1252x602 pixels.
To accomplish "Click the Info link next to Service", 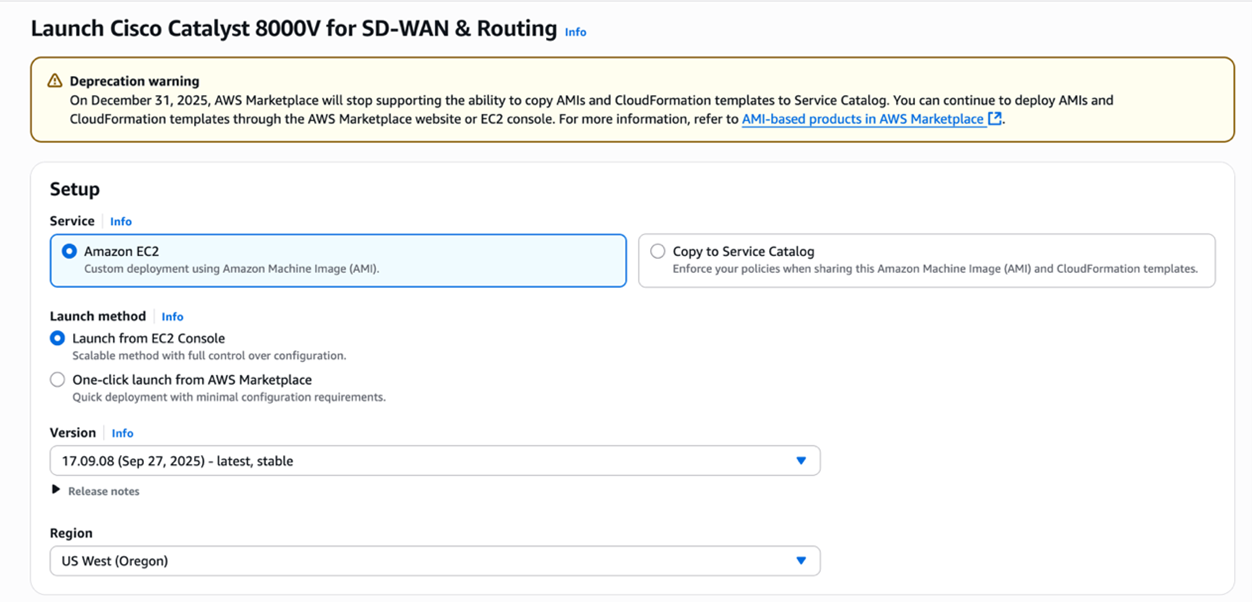I will [x=121, y=222].
